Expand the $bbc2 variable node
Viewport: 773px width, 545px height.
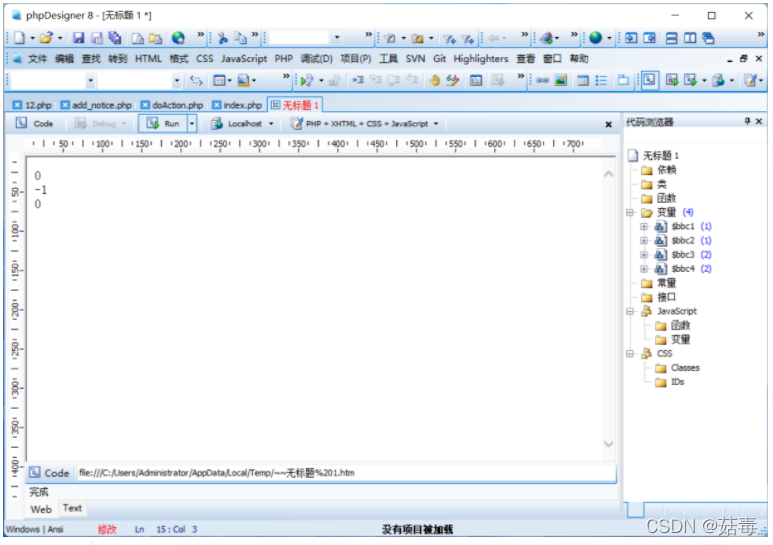click(644, 240)
